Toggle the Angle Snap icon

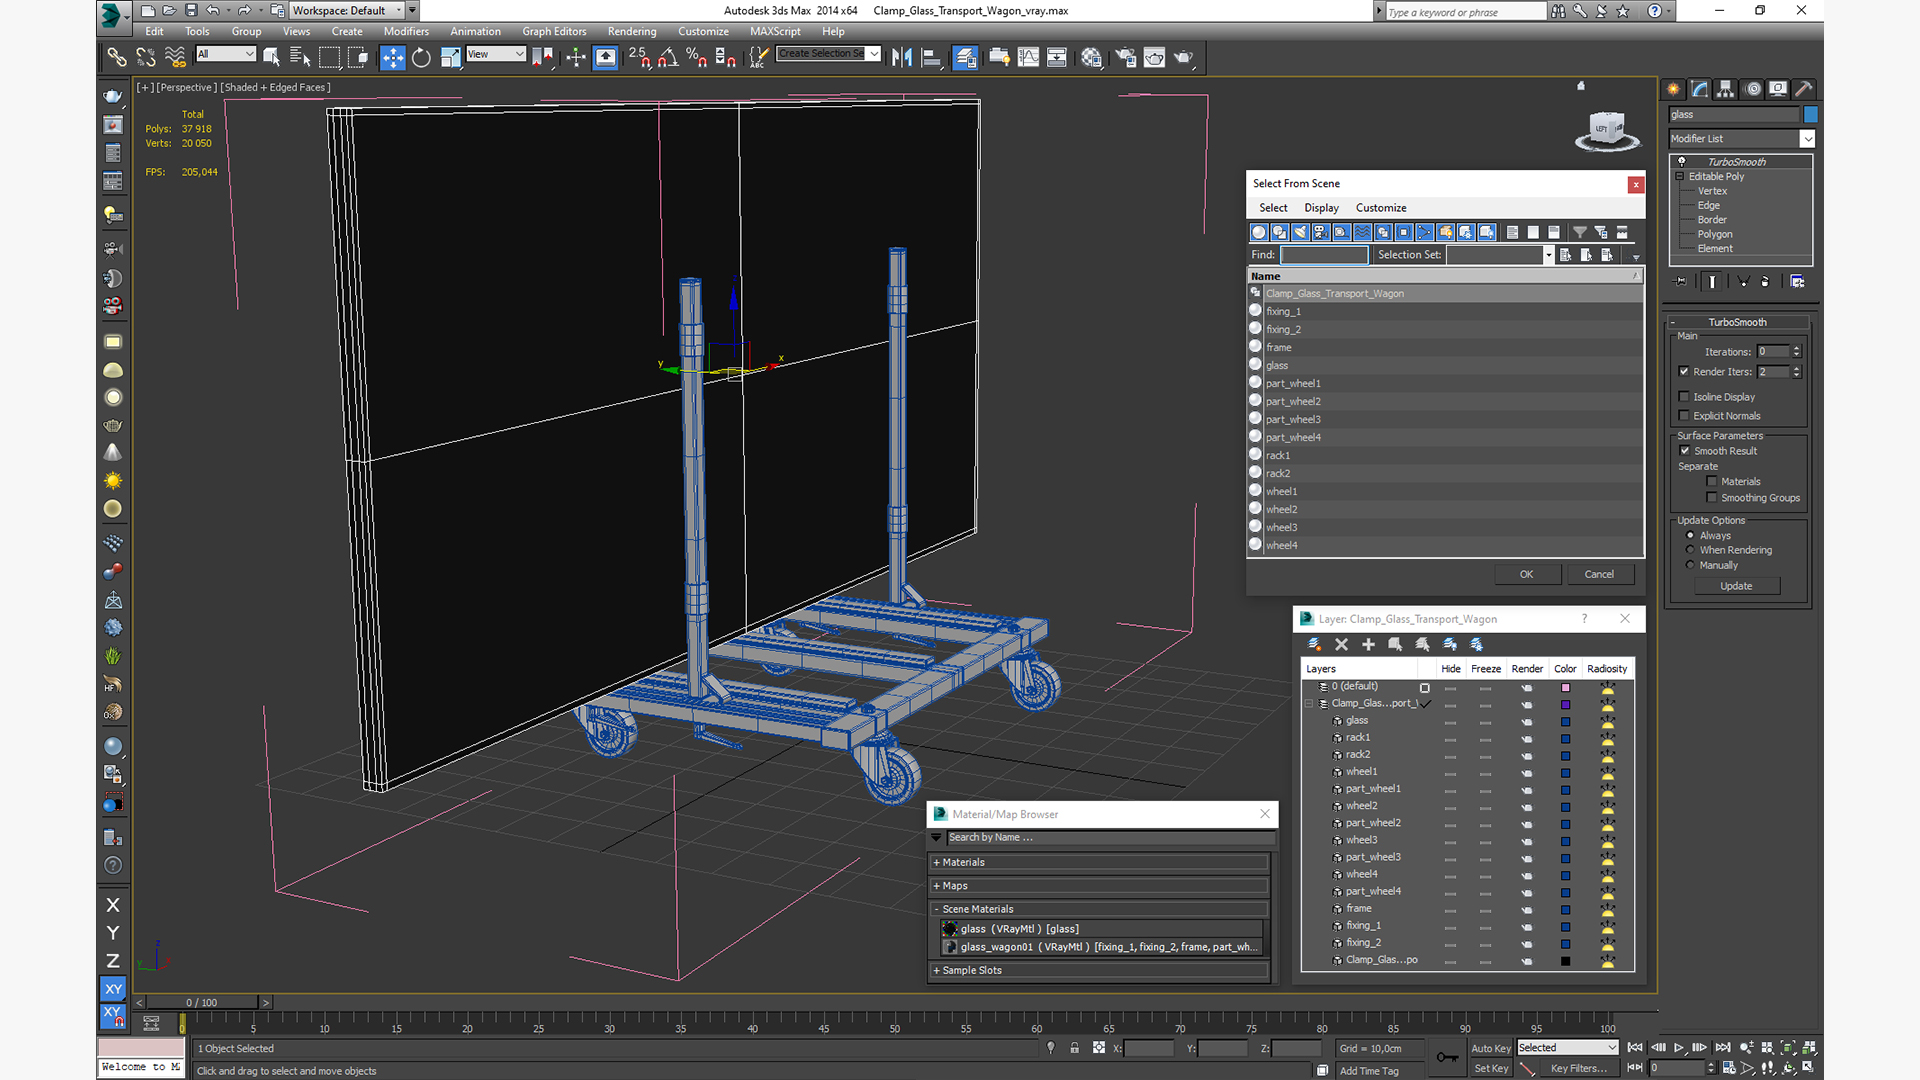[x=668, y=58]
